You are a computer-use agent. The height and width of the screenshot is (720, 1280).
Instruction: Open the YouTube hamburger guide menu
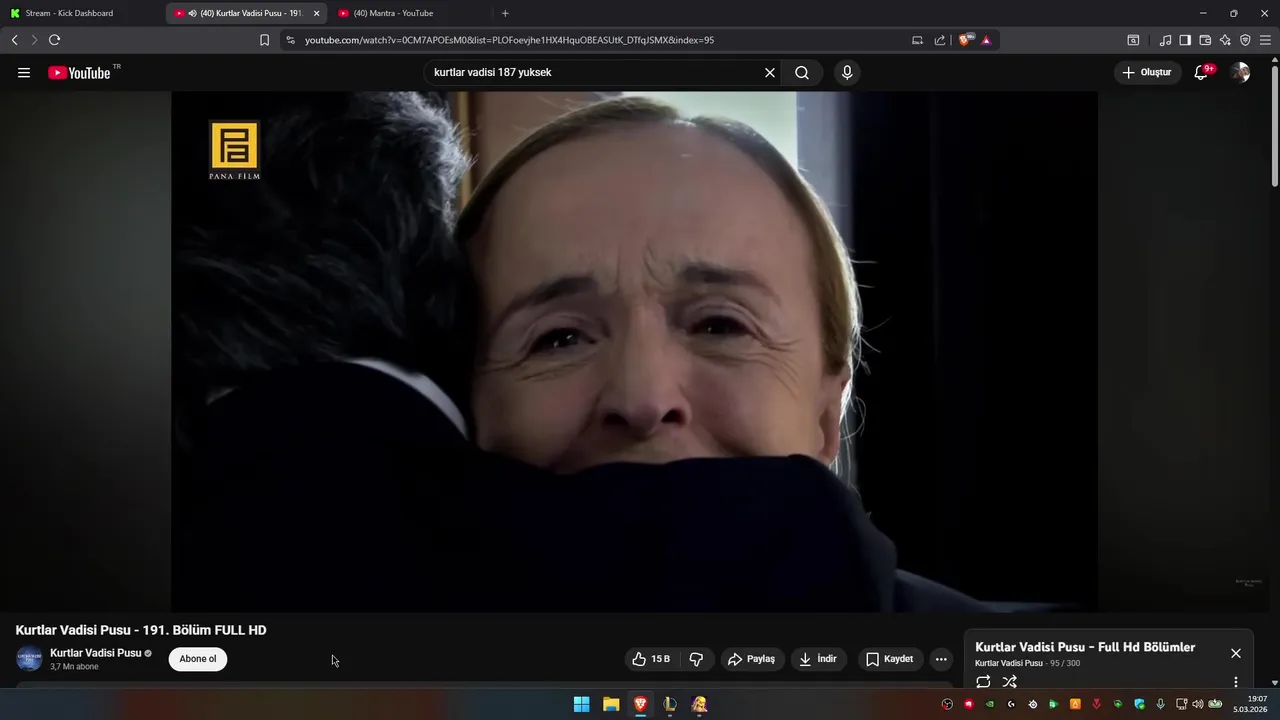[24, 72]
